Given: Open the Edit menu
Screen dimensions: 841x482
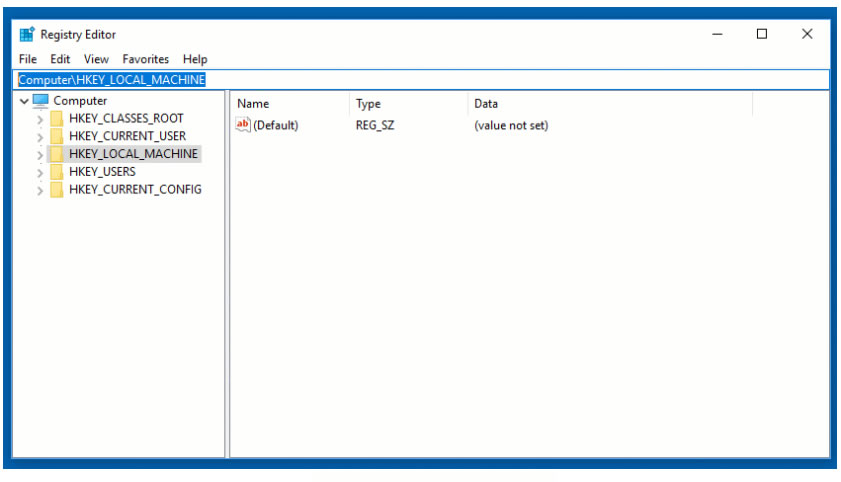Looking at the screenshot, I should point(60,59).
